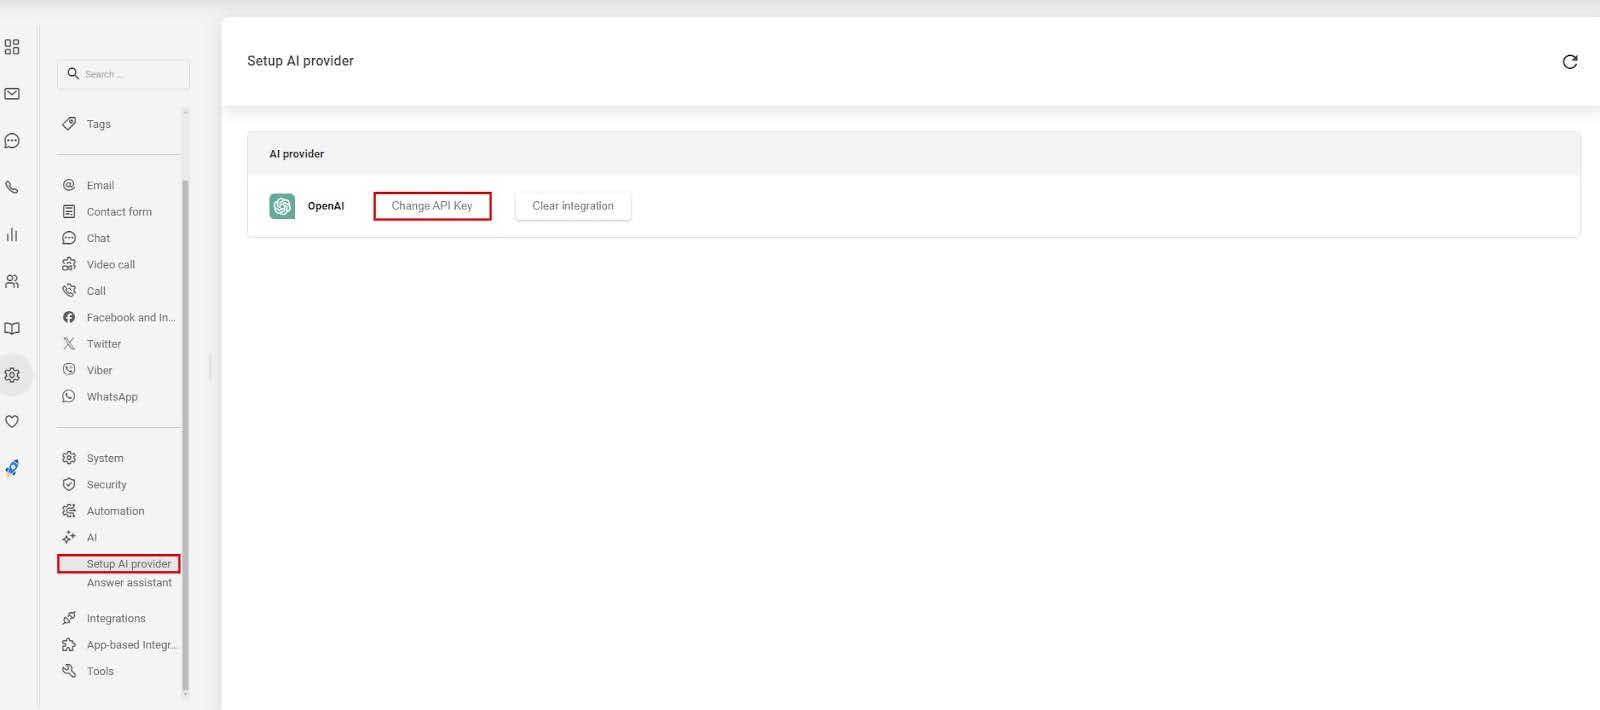The image size is (1600, 710).
Task: Click the magnifier icon in search box
Action: 73,74
